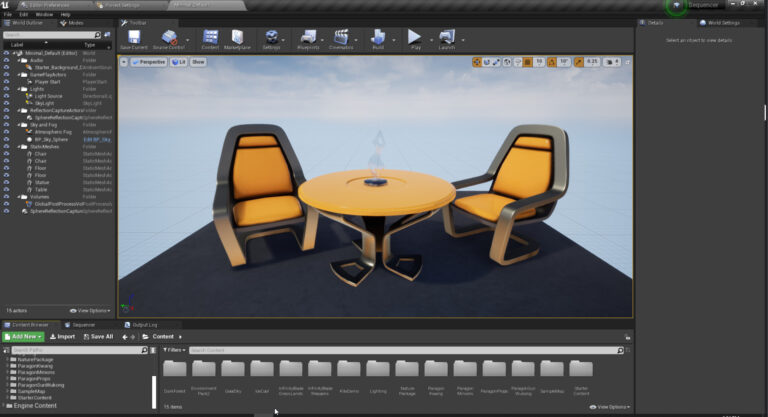Open the Help menu

point(65,15)
